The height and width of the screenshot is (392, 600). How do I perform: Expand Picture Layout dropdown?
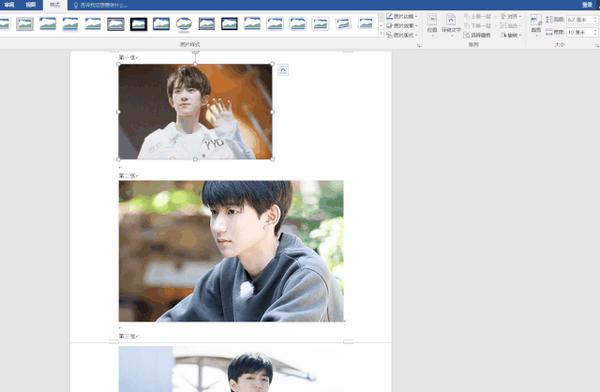(402, 35)
